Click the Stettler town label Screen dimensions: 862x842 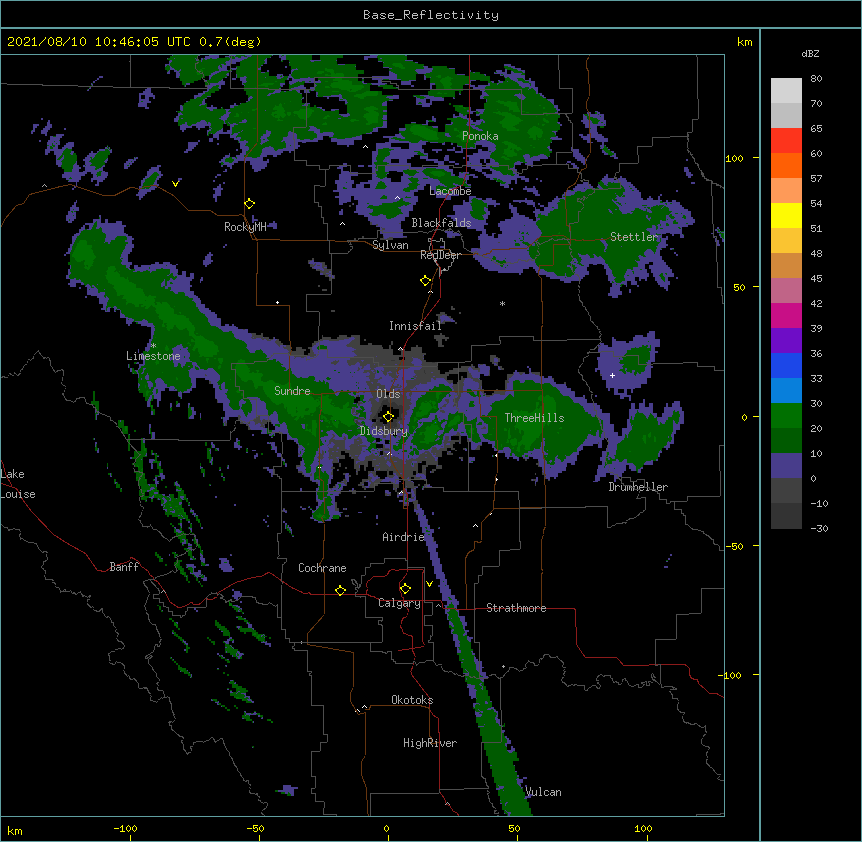pos(634,237)
